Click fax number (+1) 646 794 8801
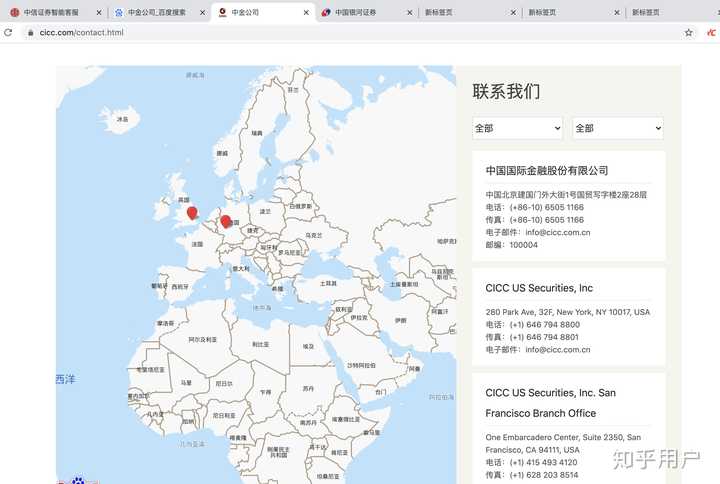720x484 pixels. click(x=544, y=337)
